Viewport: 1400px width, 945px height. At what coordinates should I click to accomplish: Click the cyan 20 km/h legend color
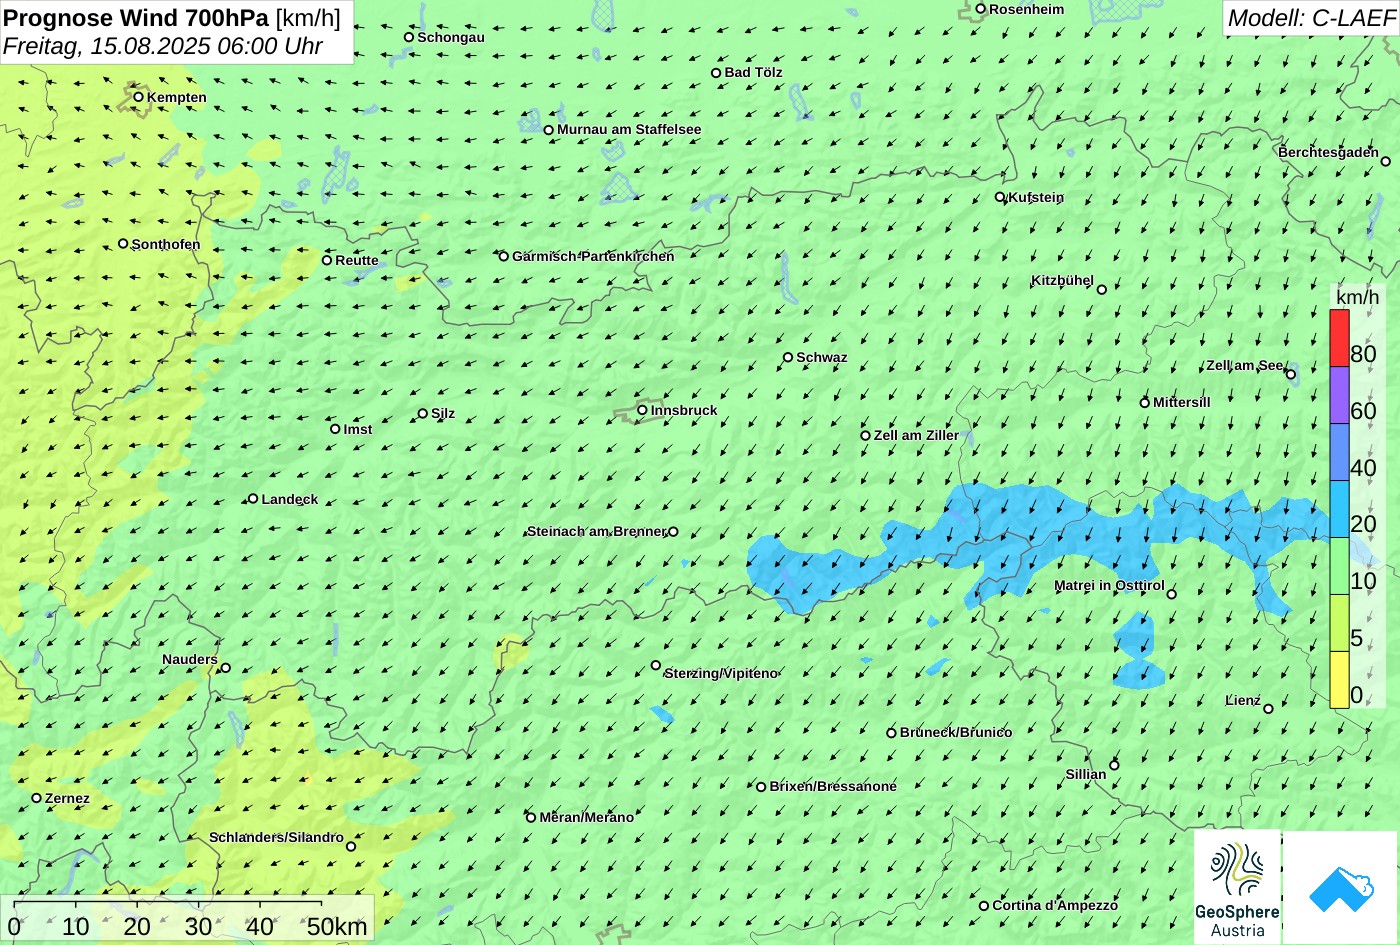[x=1339, y=509]
